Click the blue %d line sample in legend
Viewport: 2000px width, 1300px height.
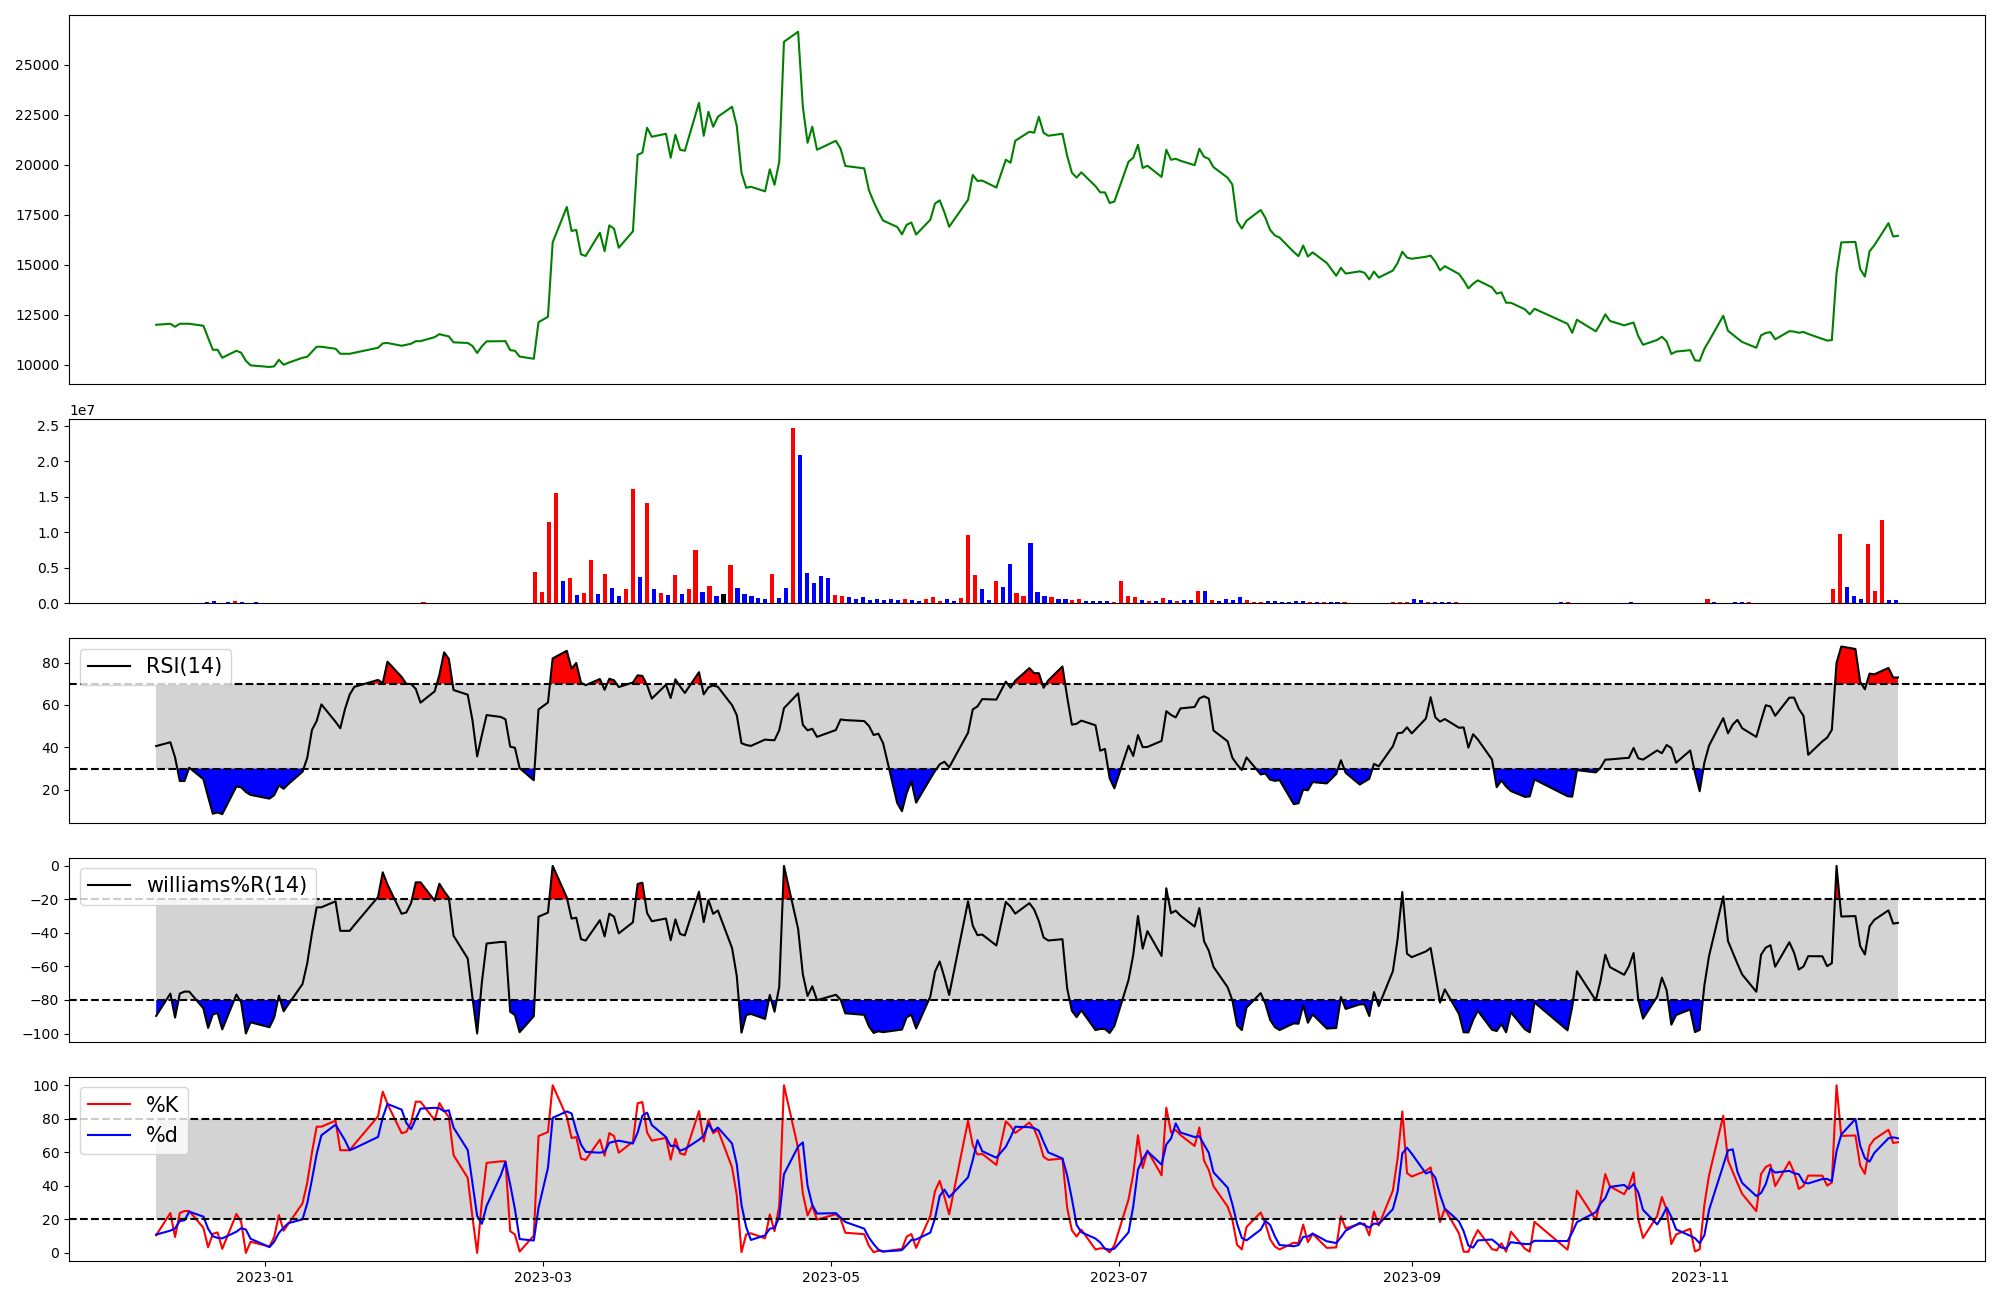coord(109,1135)
